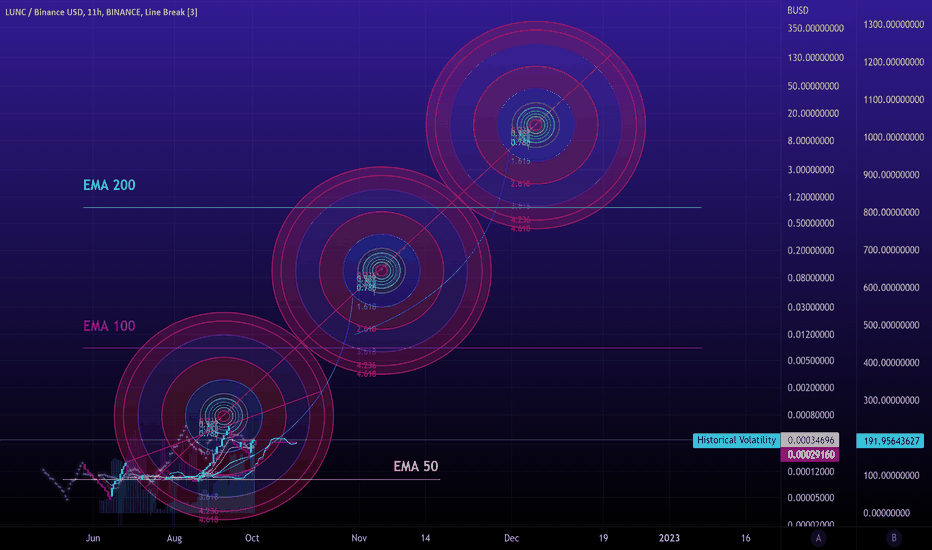Click the magenta 0.00029160 price label
The width and height of the screenshot is (932, 550).
810,455
